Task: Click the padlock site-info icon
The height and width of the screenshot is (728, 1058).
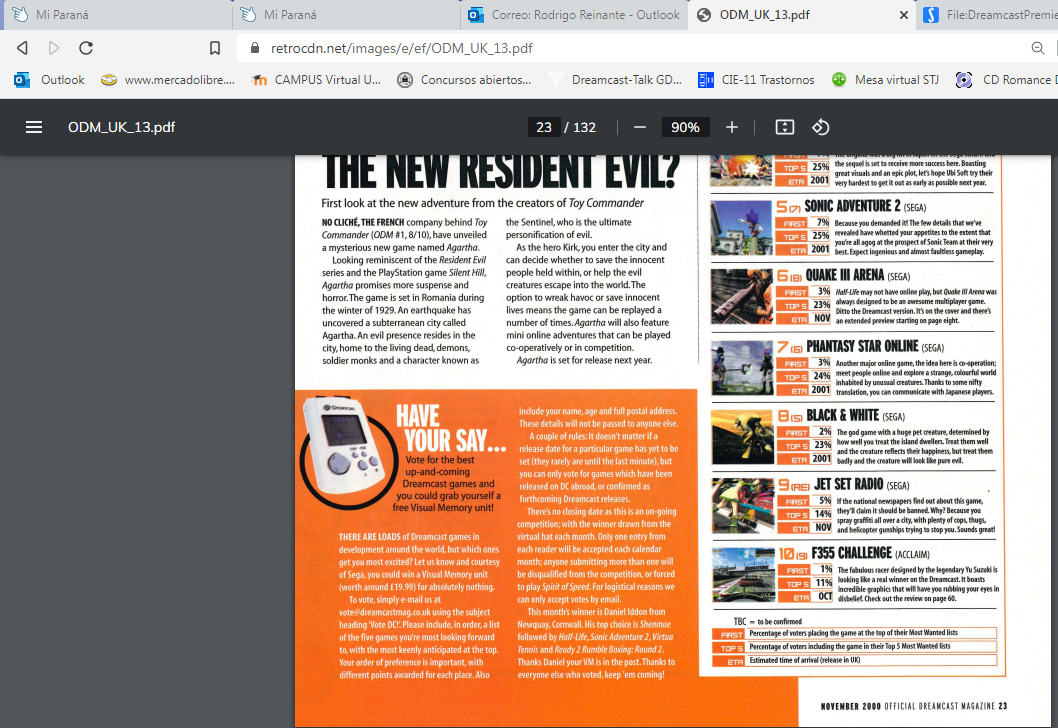Action: coord(254,48)
